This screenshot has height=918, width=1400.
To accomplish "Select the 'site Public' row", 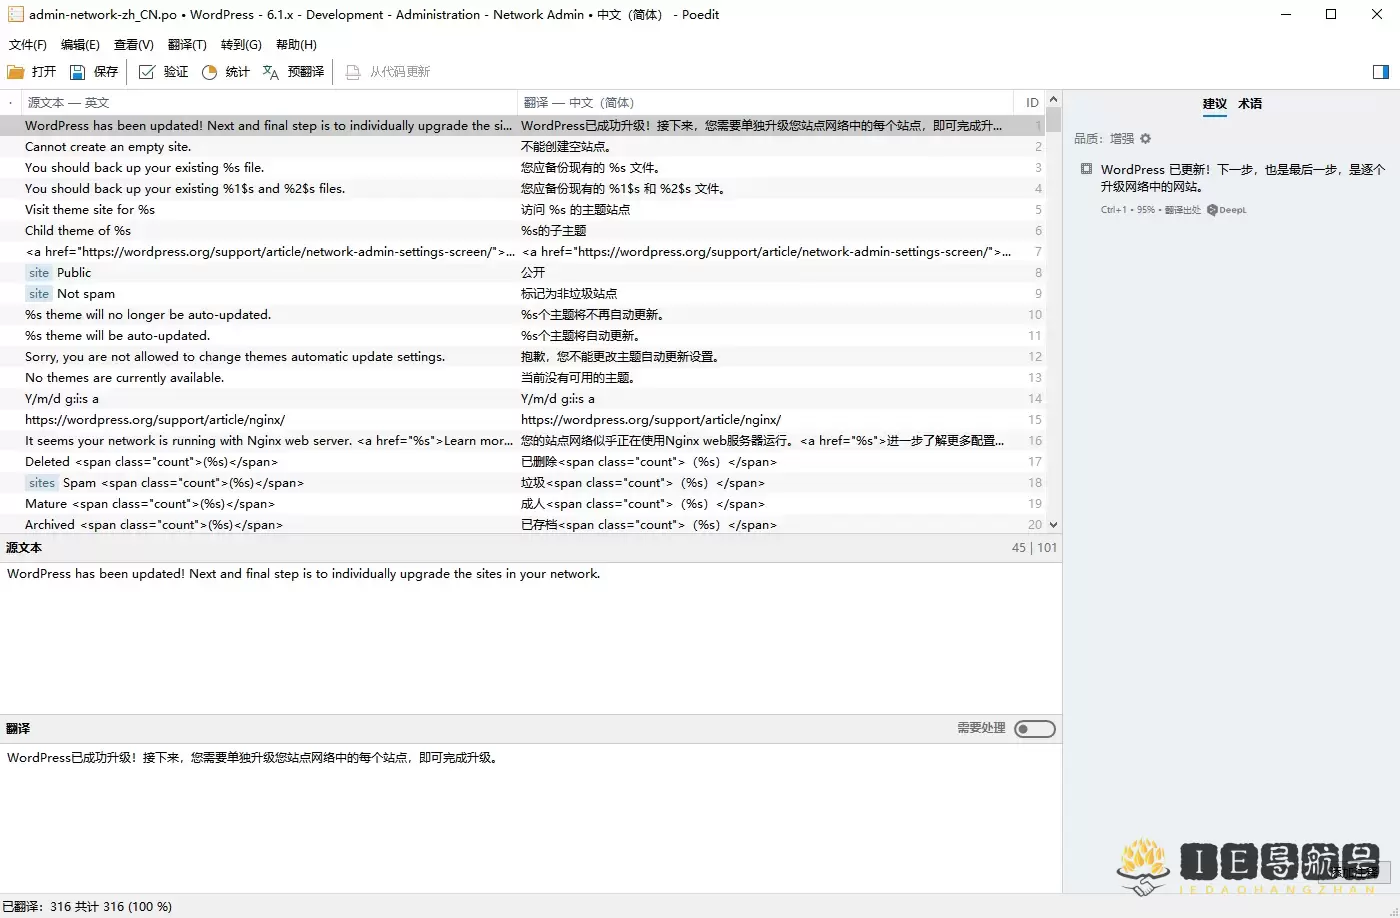I will pyautogui.click(x=523, y=273).
